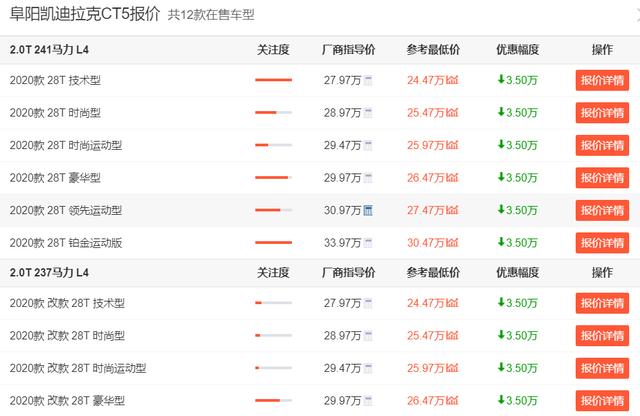Screen dimensions: 640x416
Task: Click attention bar for 28T 领先运动型
Action: tap(273, 210)
